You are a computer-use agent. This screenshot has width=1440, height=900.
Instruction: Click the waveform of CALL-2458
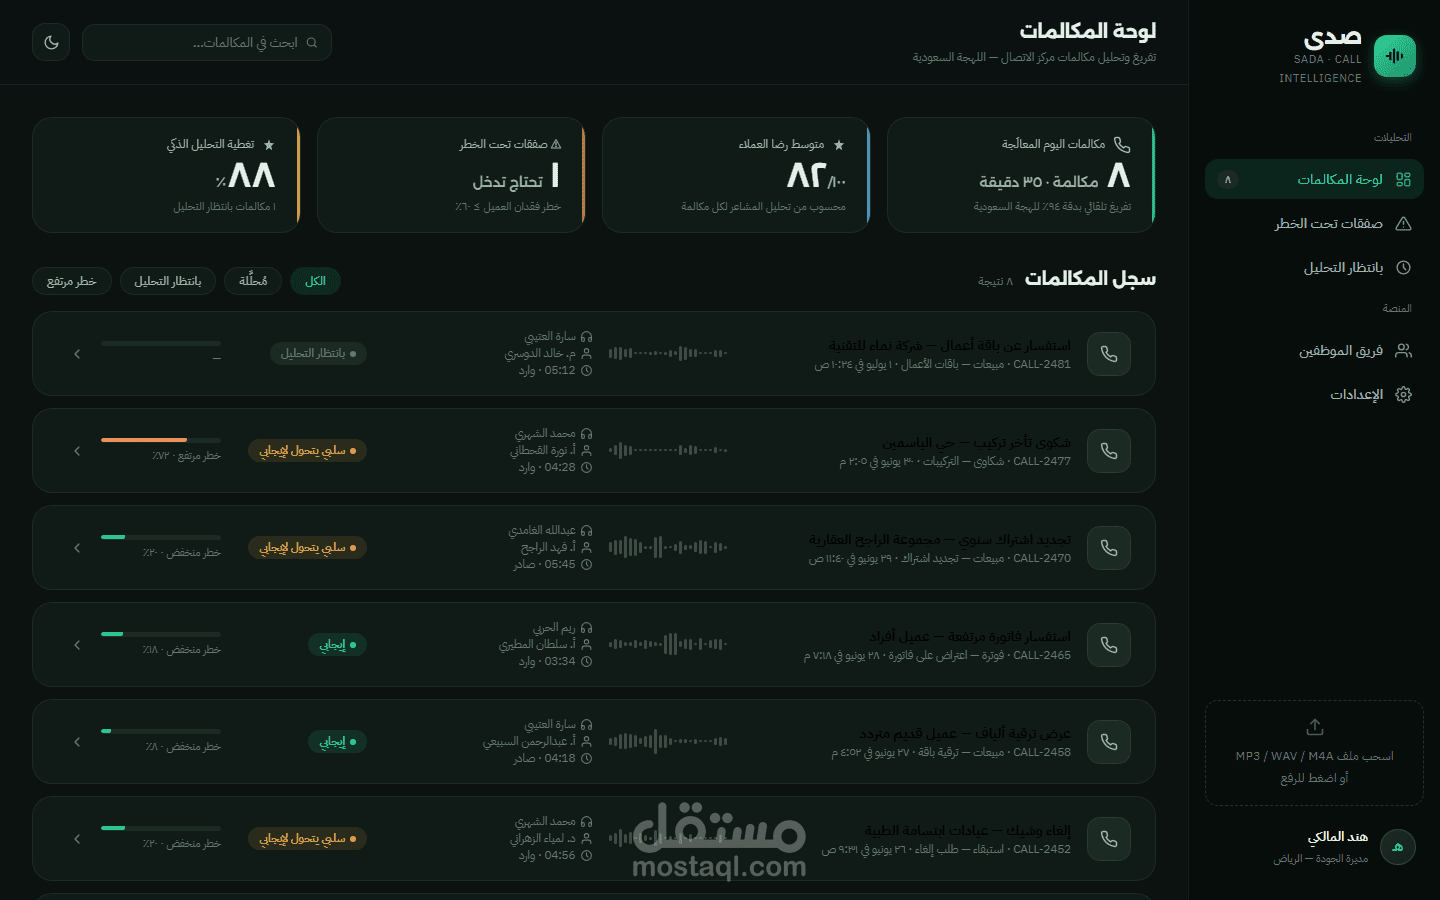coord(668,741)
